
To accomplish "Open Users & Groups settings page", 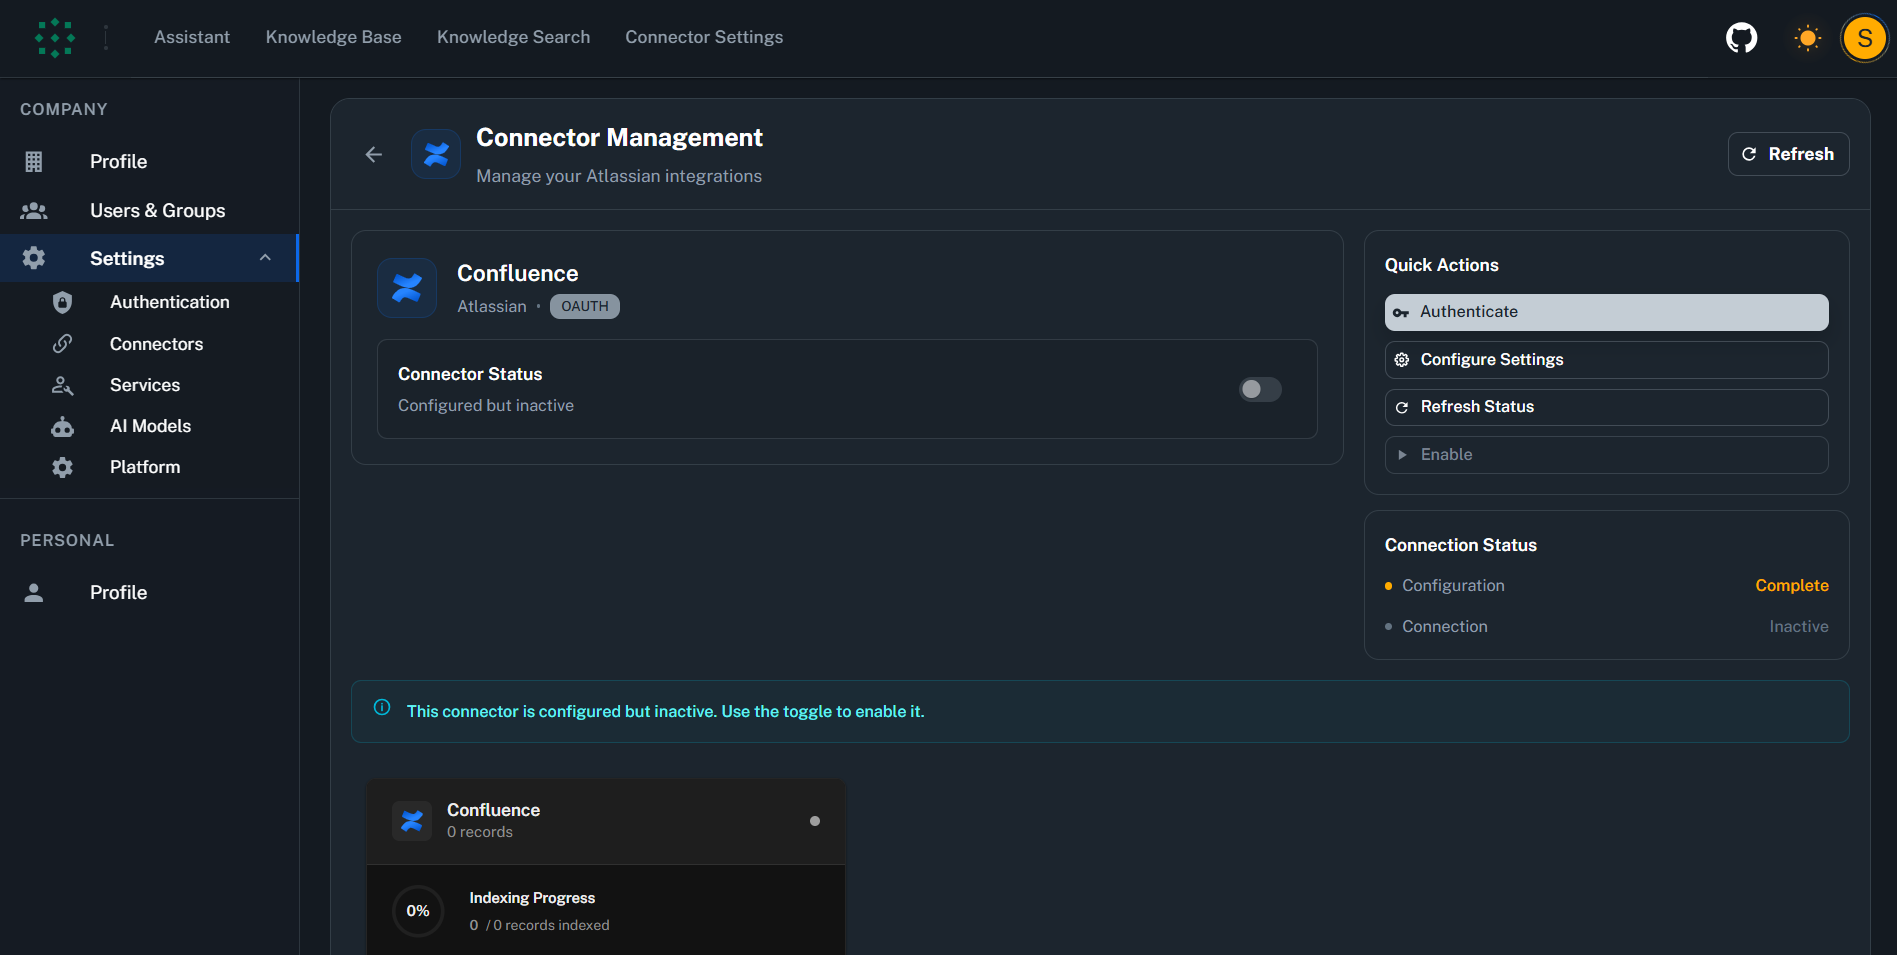I will [x=157, y=210].
